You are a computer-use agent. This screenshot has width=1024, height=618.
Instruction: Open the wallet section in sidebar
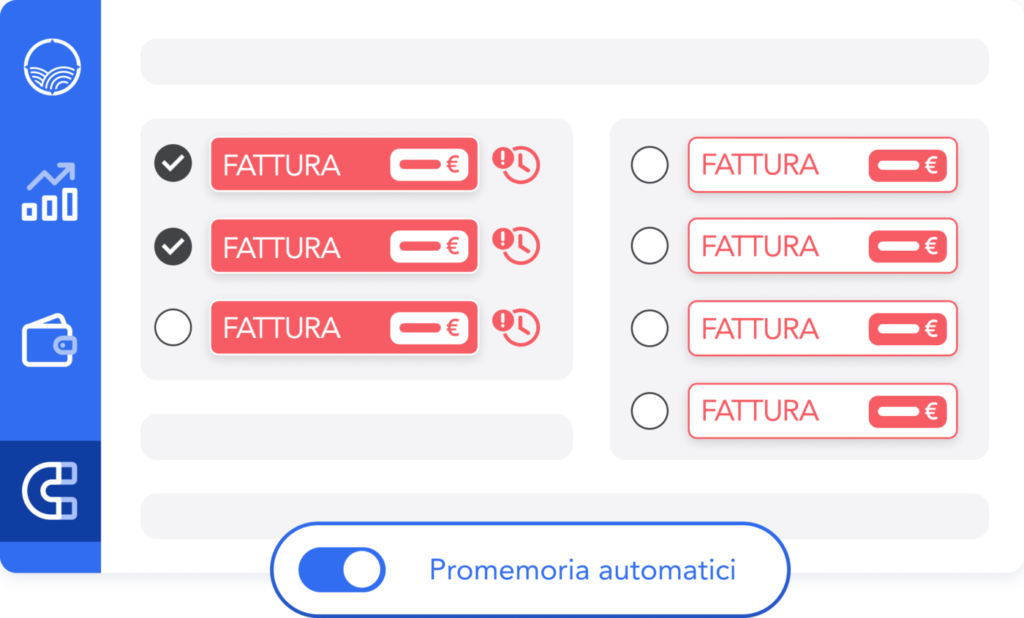coord(50,342)
